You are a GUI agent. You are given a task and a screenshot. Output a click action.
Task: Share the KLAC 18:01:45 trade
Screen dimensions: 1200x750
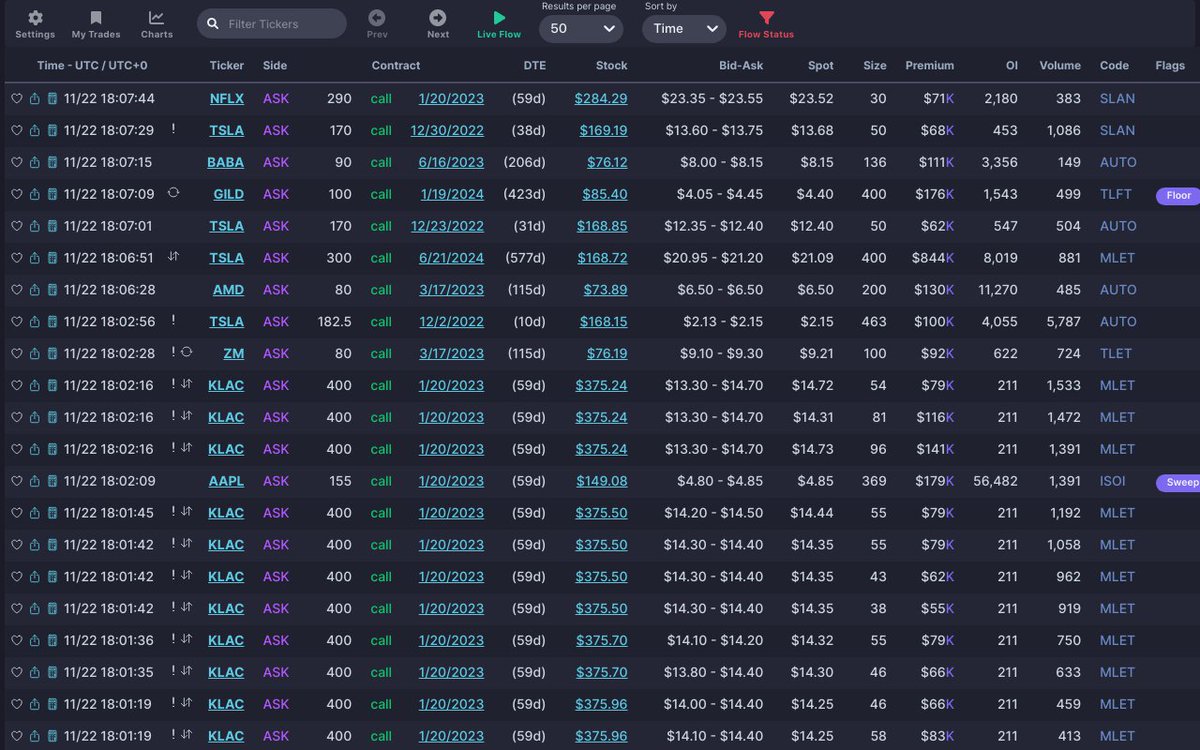pos(35,513)
